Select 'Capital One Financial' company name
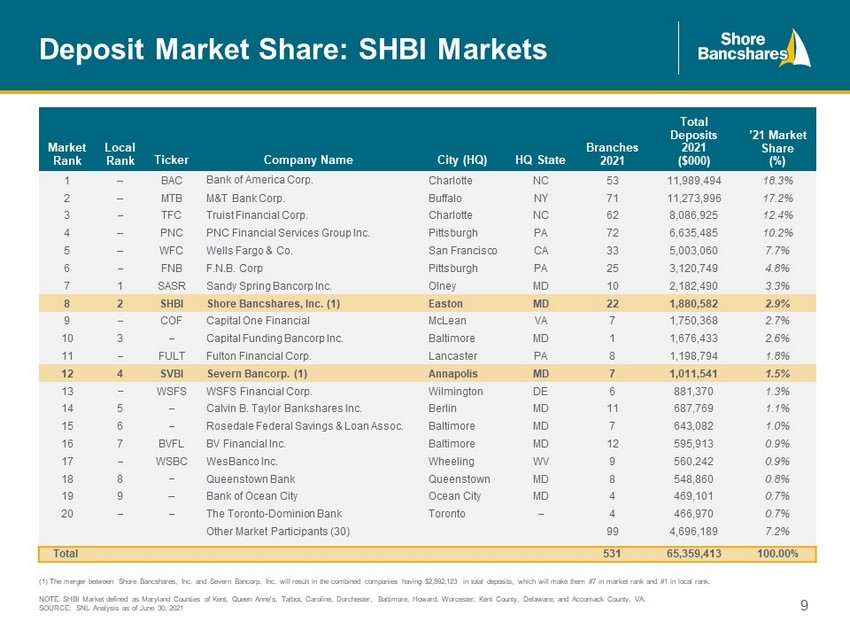The height and width of the screenshot is (638, 850). (258, 320)
